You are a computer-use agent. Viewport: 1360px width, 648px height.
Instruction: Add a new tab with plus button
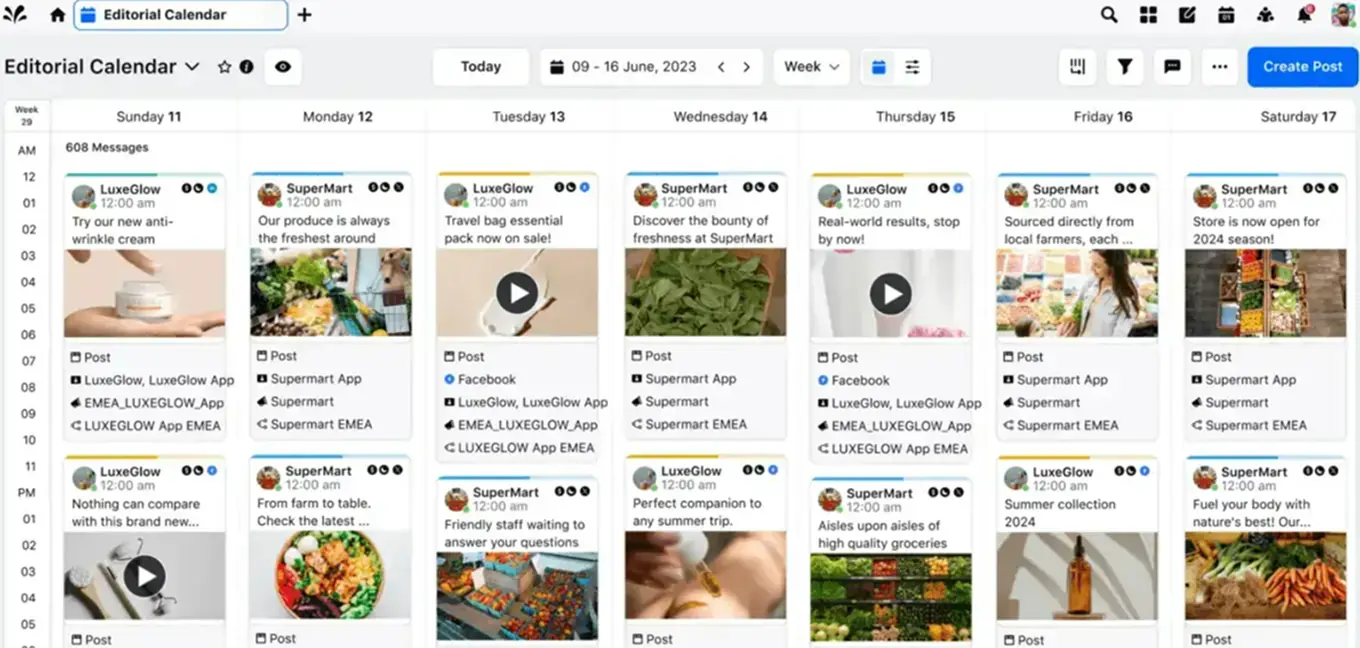(x=305, y=15)
